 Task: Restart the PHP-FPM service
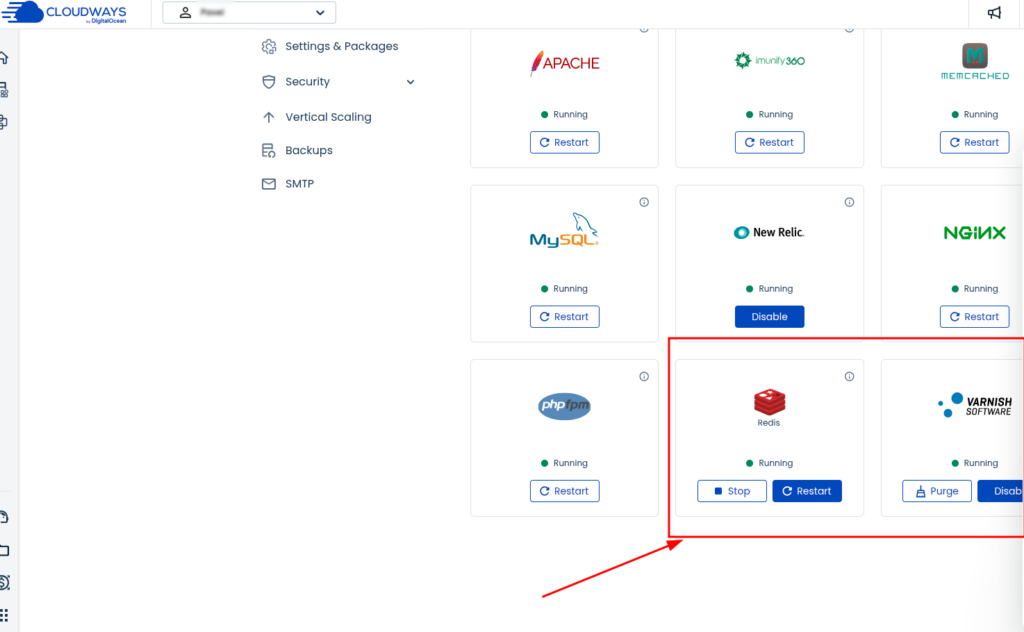point(564,491)
